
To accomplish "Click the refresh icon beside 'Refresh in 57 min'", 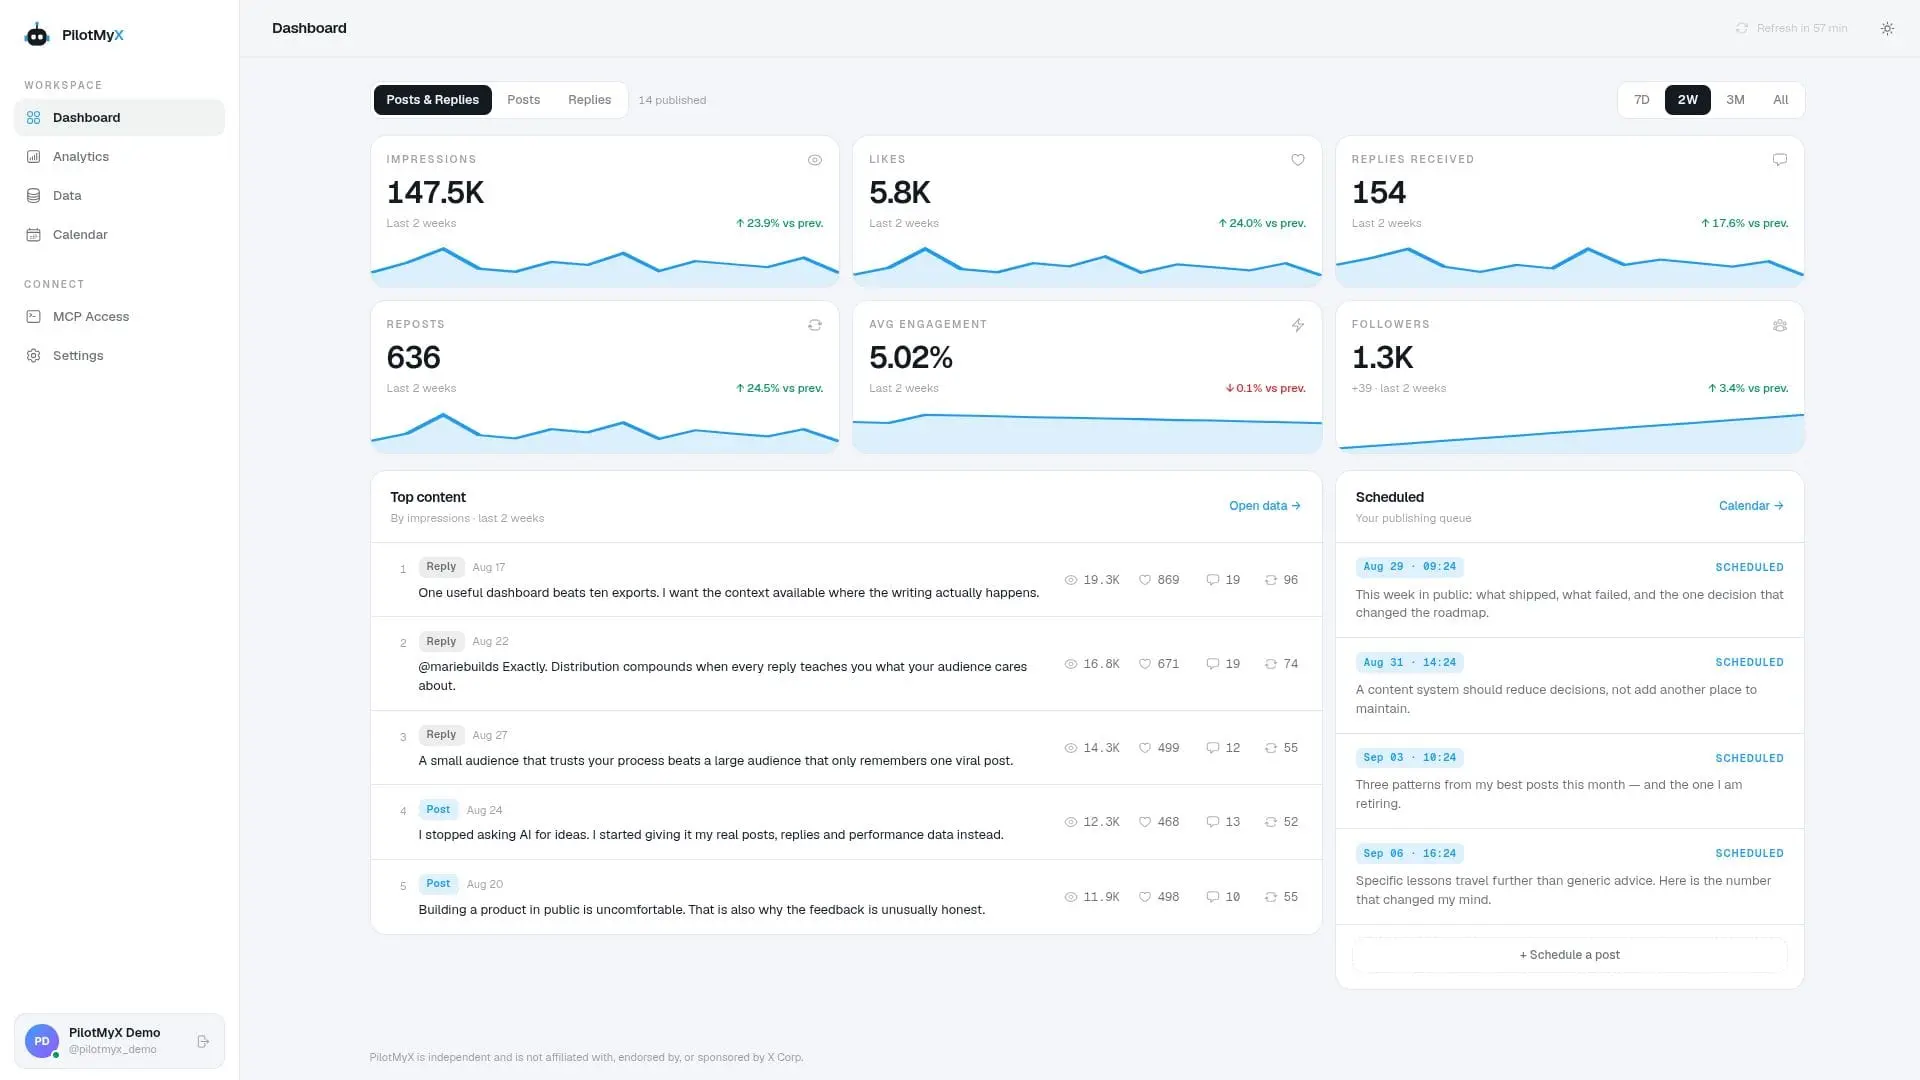I will click(x=1742, y=28).
